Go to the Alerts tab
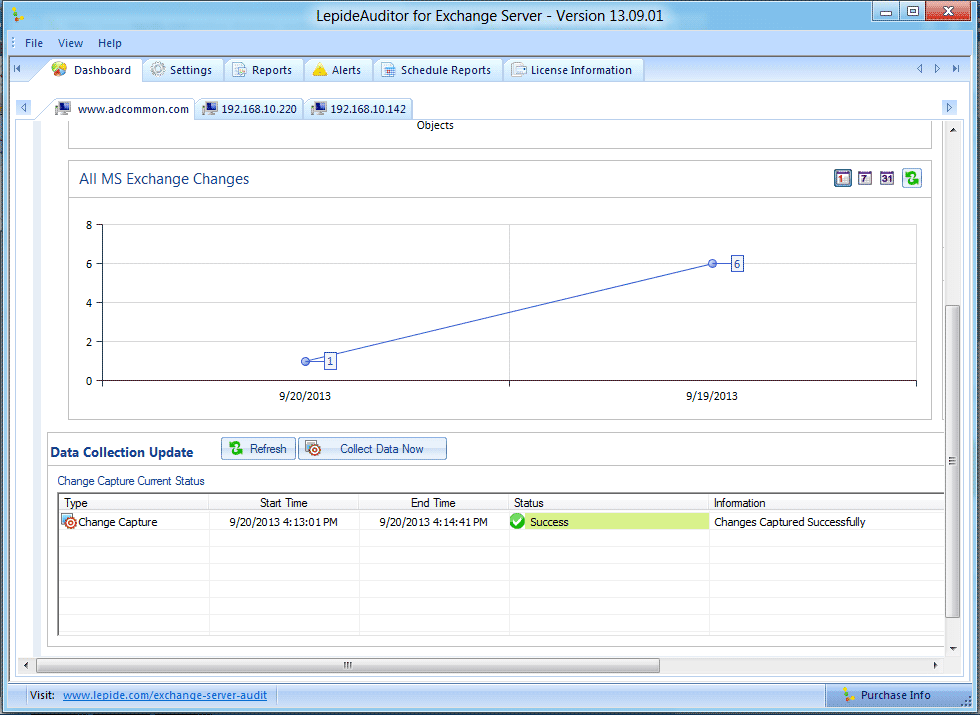The height and width of the screenshot is (715, 980). [338, 70]
